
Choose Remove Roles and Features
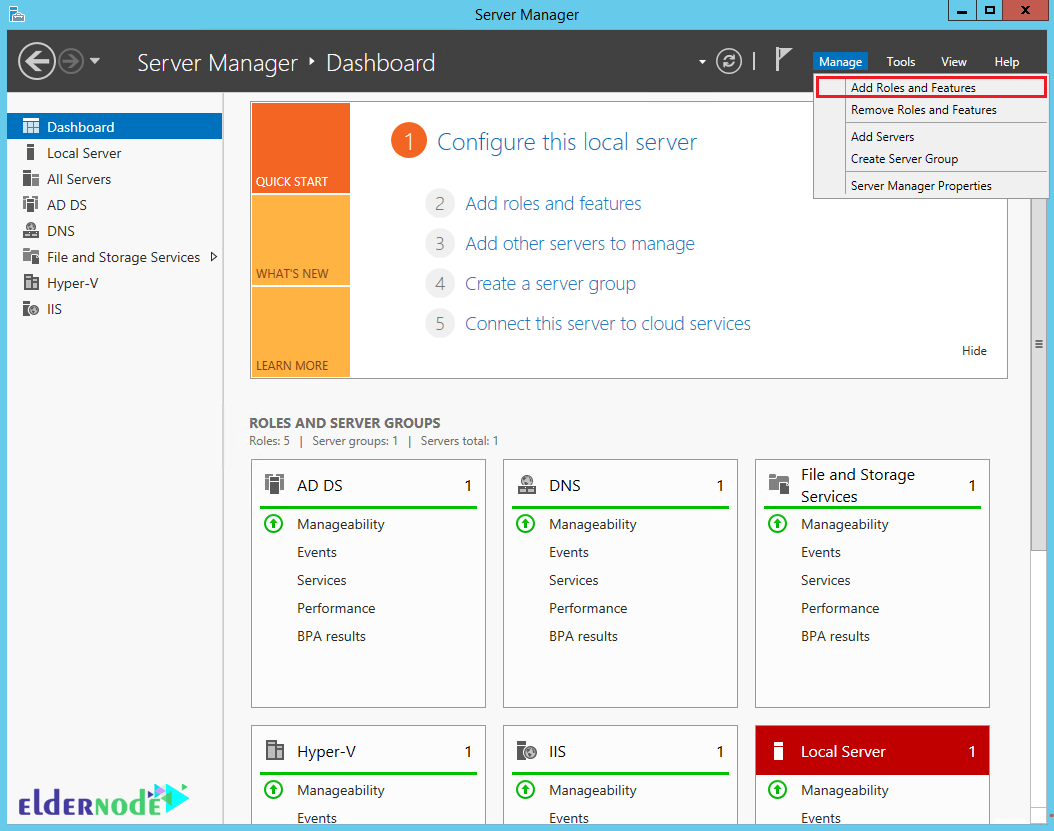pyautogui.click(x=931, y=110)
